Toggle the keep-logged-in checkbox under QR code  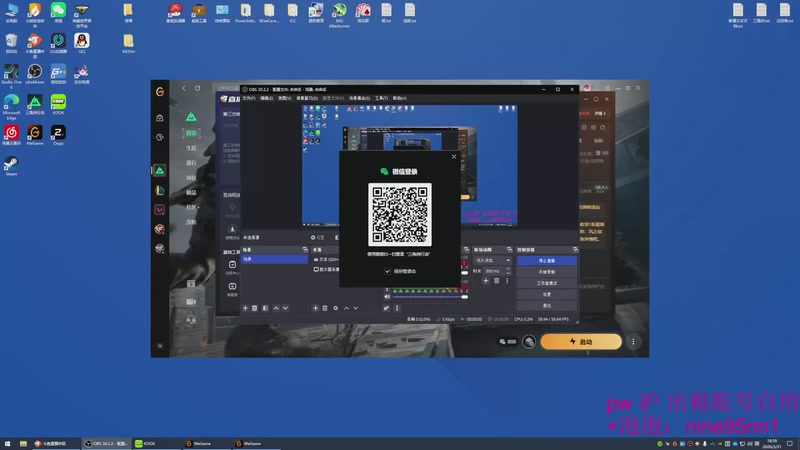coord(388,271)
